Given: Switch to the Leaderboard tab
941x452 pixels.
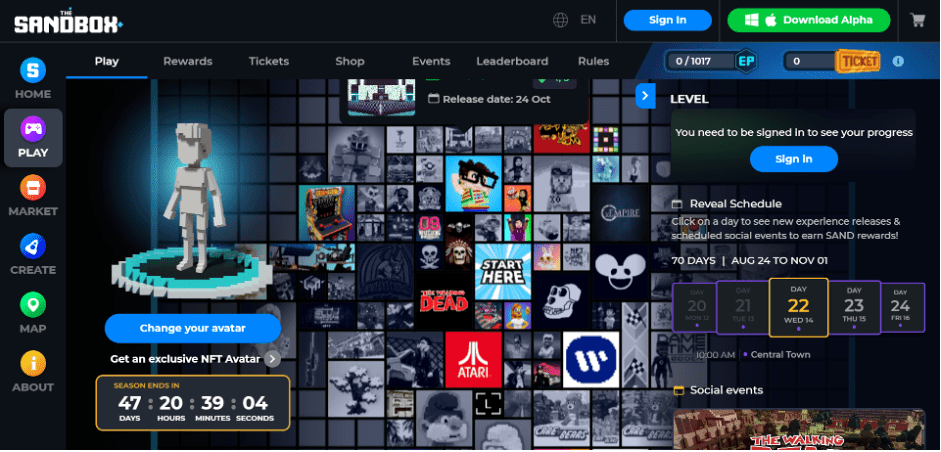Looking at the screenshot, I should pos(512,61).
